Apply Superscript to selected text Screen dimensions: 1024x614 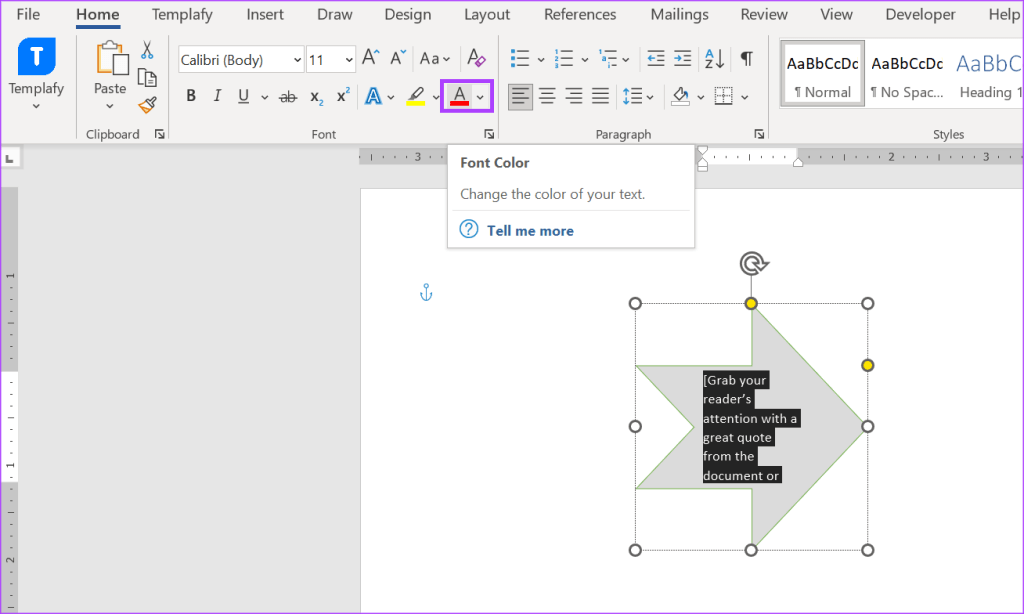click(342, 96)
